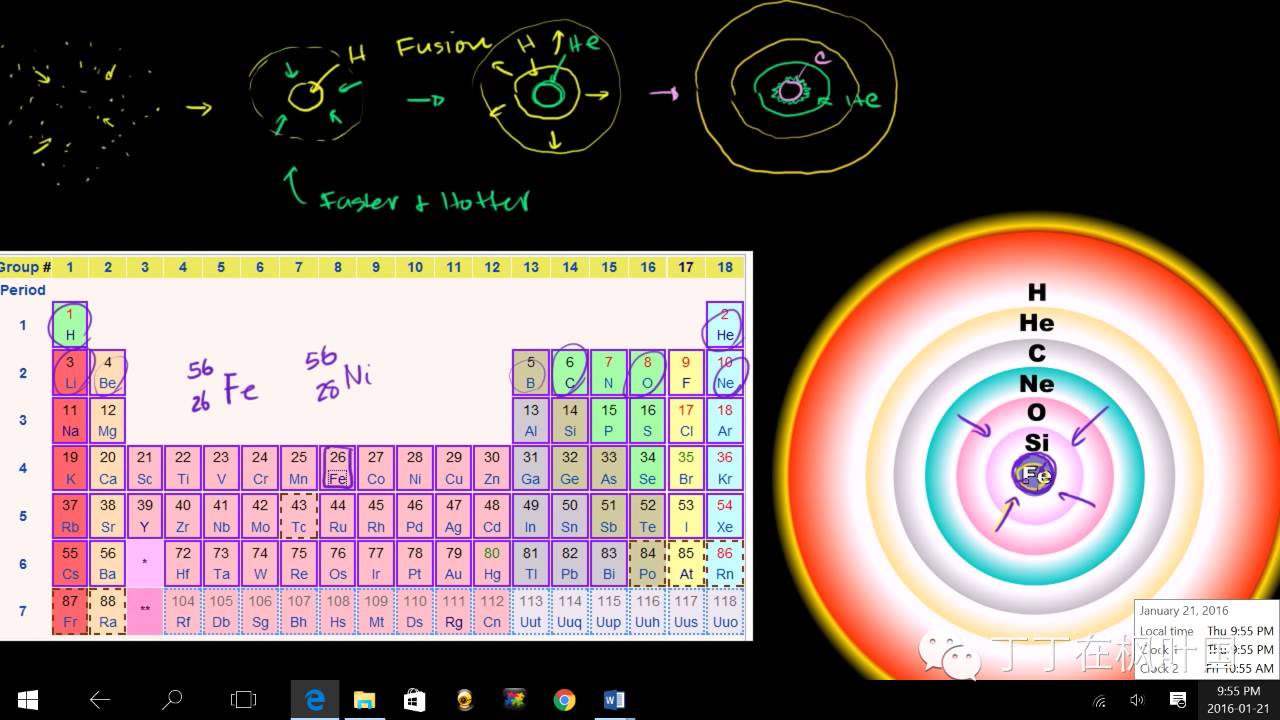
Task: Select magnesium cell "12 Mg"
Action: pyautogui.click(x=107, y=421)
